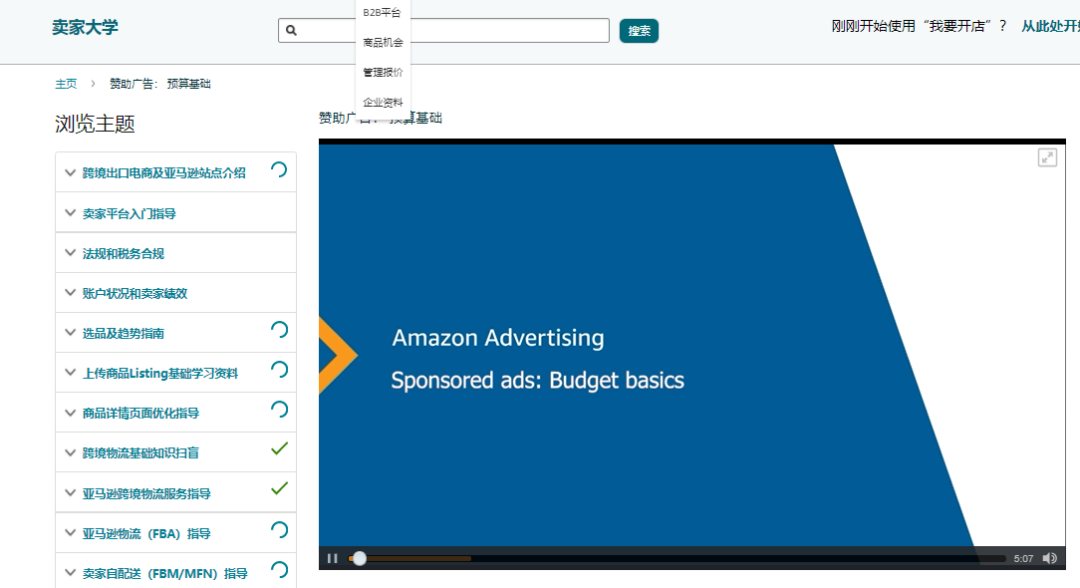
Task: Click progress circle for 选品及趋势指南
Action: point(279,330)
